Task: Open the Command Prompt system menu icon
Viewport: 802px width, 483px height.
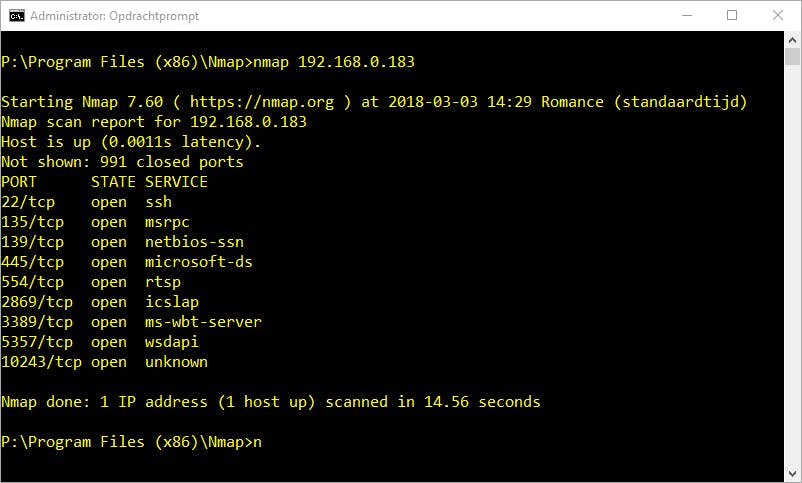Action: coord(16,15)
